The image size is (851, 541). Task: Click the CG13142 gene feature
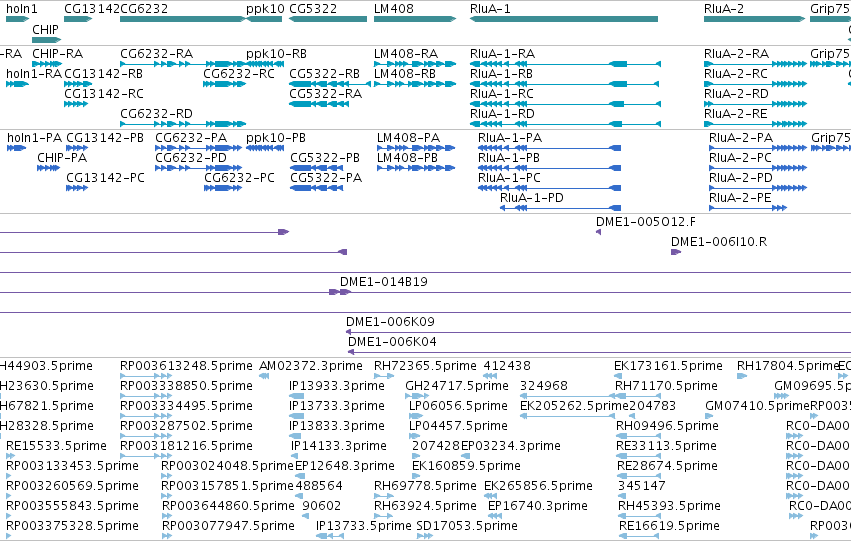point(78,19)
